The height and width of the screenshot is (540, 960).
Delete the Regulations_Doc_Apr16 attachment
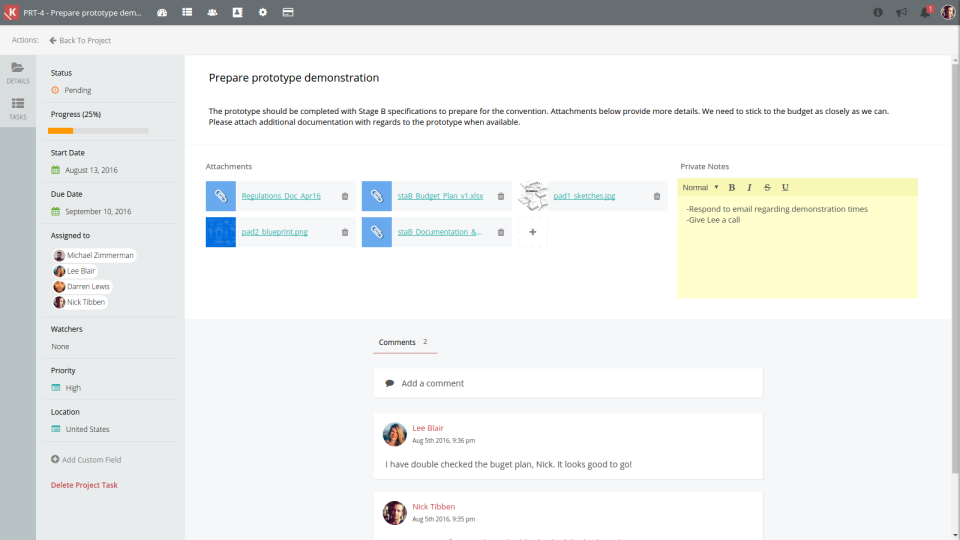(345, 197)
